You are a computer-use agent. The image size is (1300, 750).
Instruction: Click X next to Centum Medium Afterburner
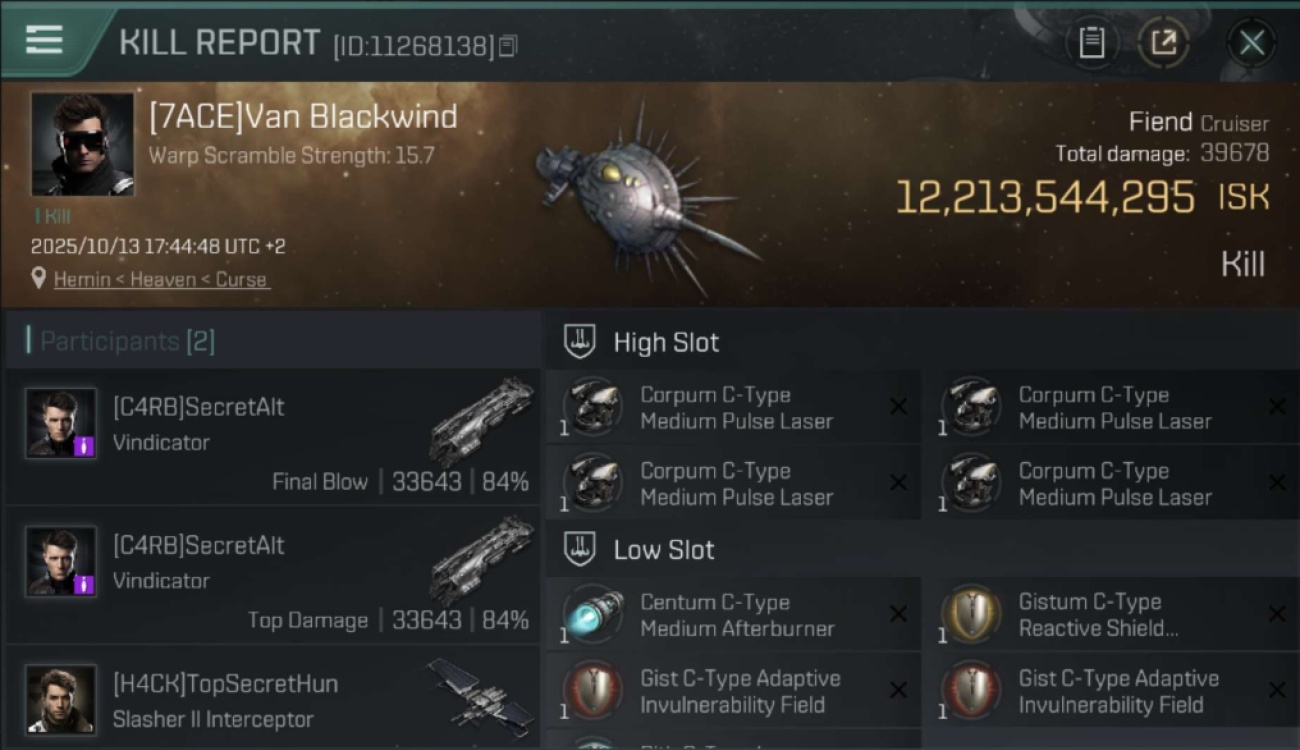tap(898, 614)
